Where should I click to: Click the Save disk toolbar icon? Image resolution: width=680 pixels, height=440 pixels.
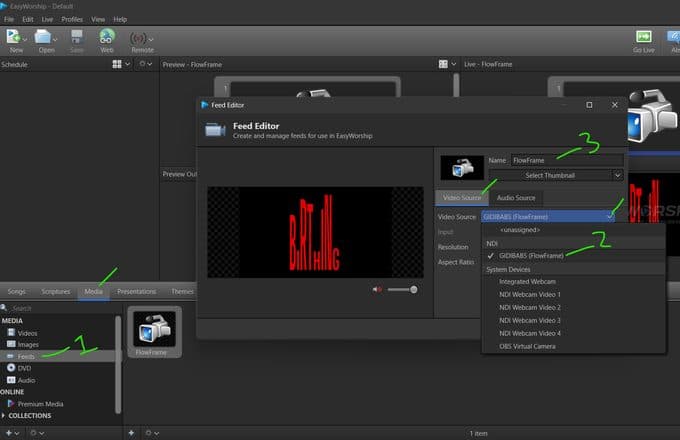(x=77, y=37)
